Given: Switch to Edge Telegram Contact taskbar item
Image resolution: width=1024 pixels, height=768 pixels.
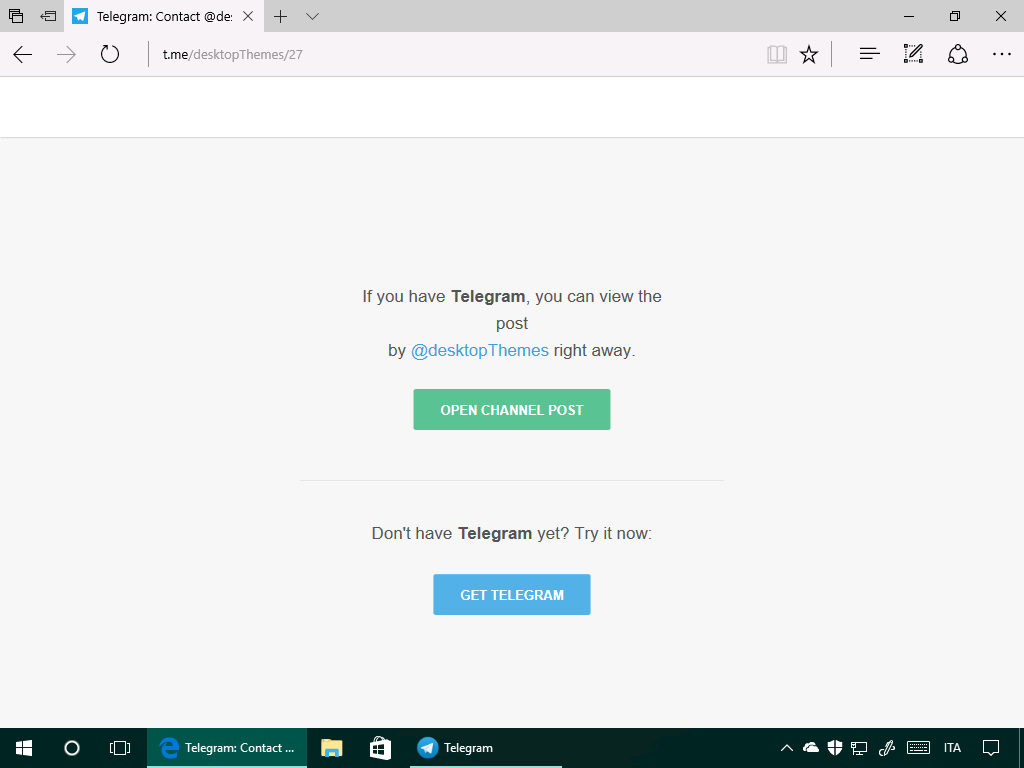Looking at the screenshot, I should [227, 748].
